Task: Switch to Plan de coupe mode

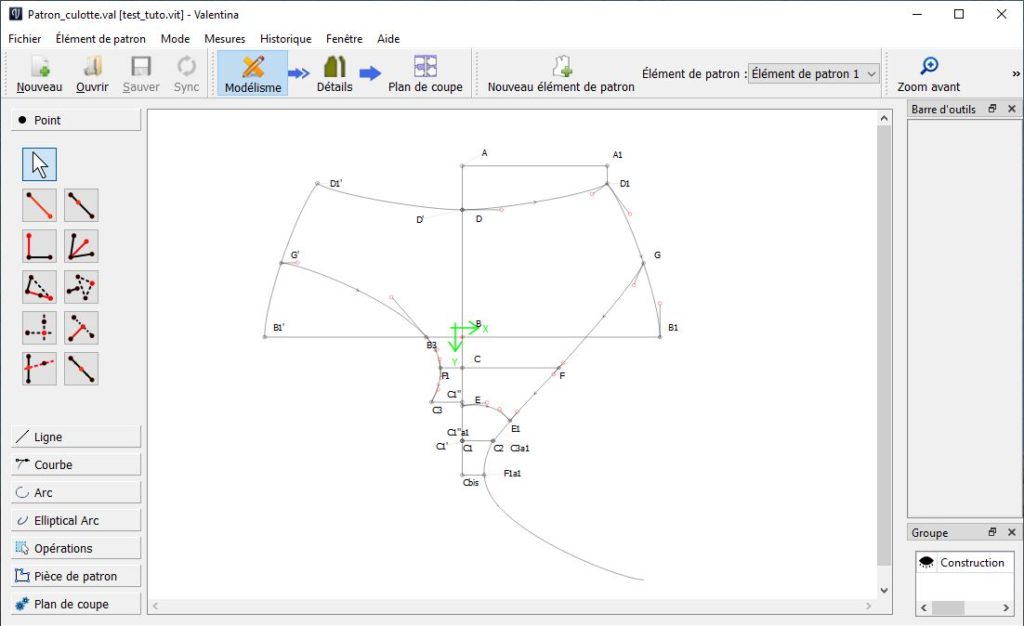Action: [x=425, y=73]
